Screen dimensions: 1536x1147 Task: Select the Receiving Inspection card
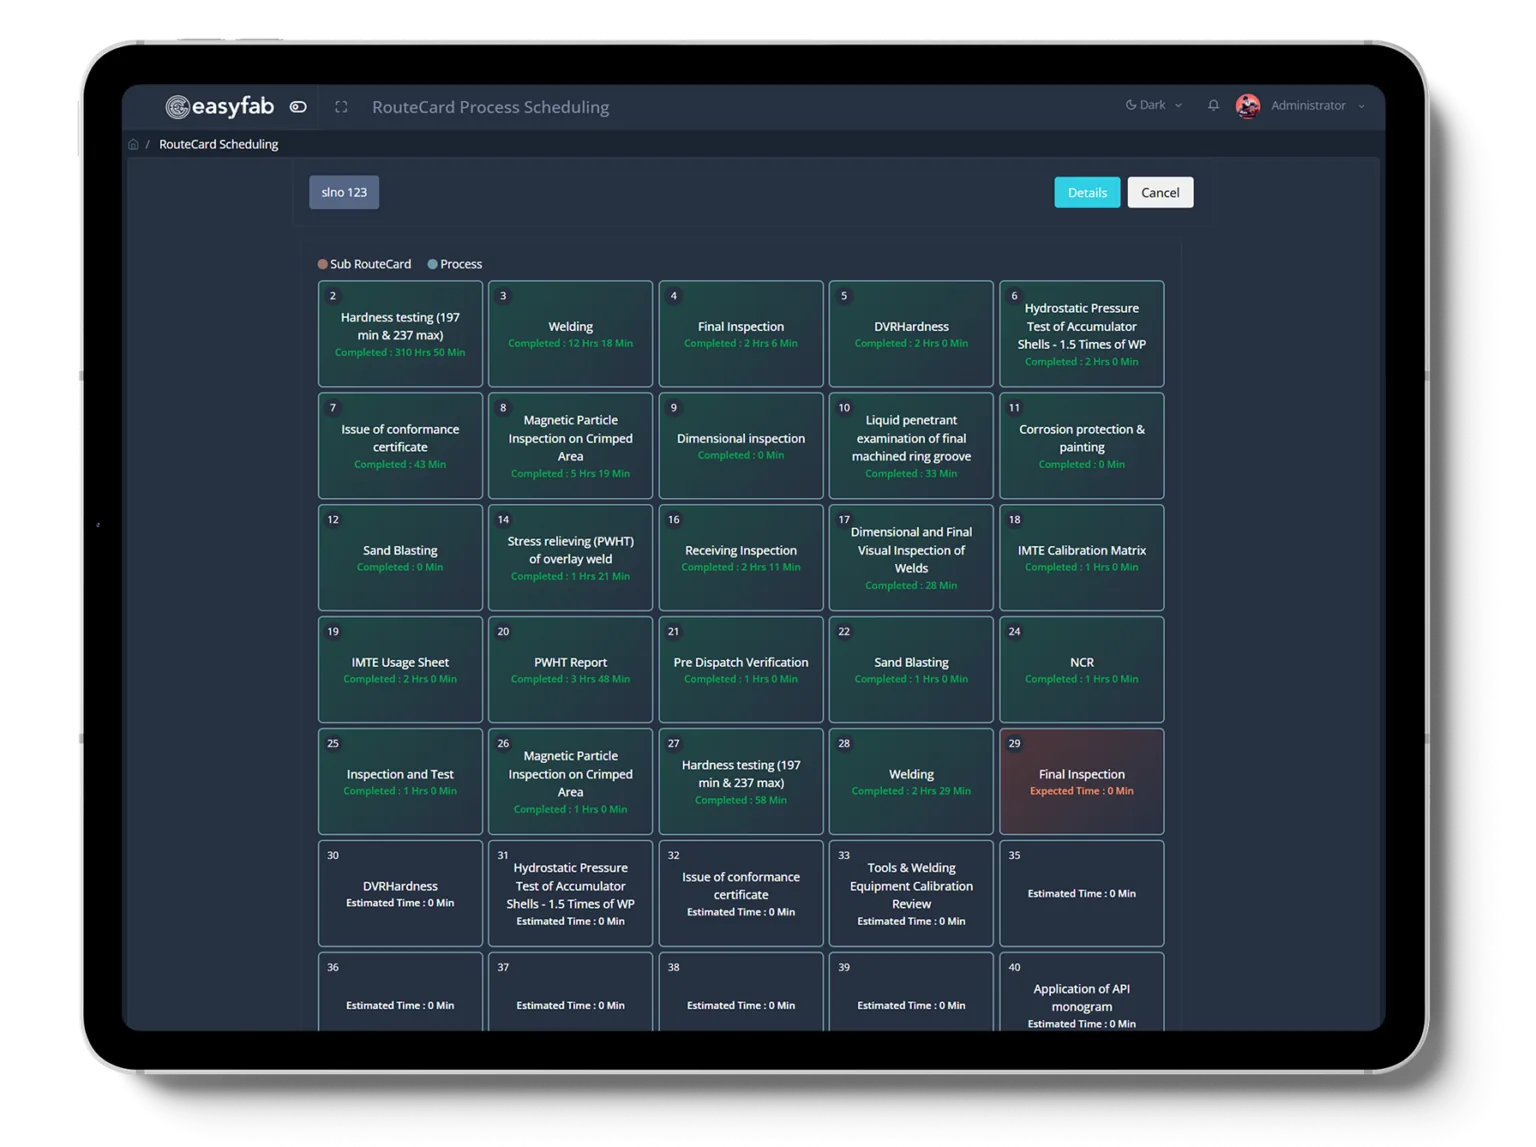(741, 558)
